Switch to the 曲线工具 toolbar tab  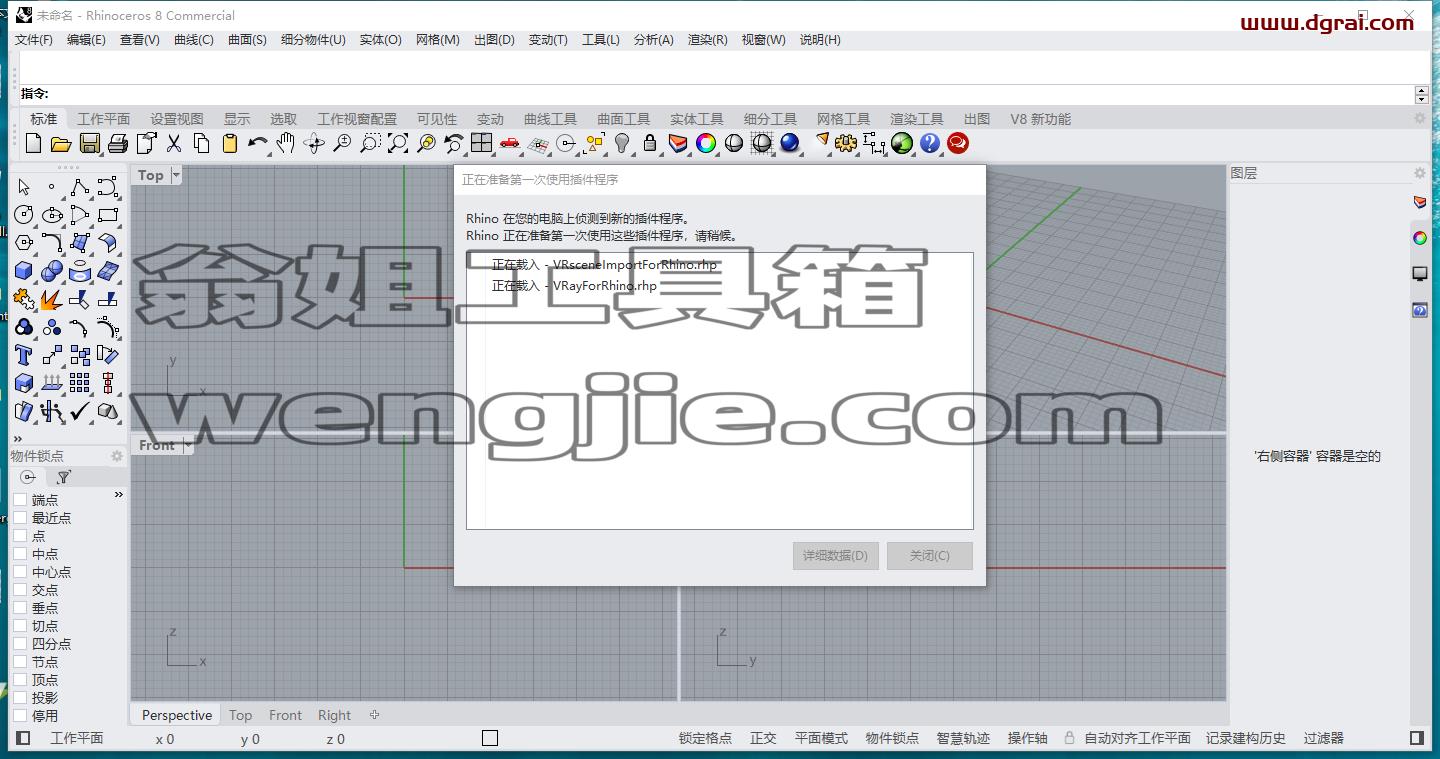(550, 119)
